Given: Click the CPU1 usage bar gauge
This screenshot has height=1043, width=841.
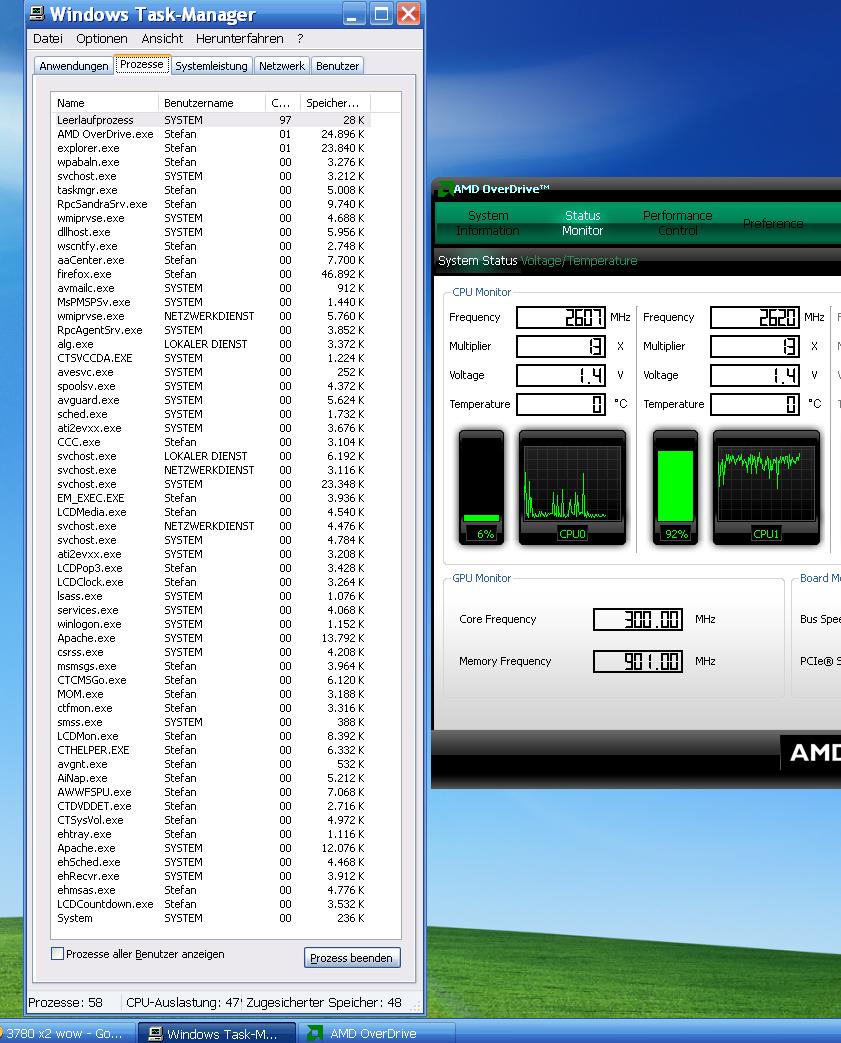Looking at the screenshot, I should click(x=675, y=487).
